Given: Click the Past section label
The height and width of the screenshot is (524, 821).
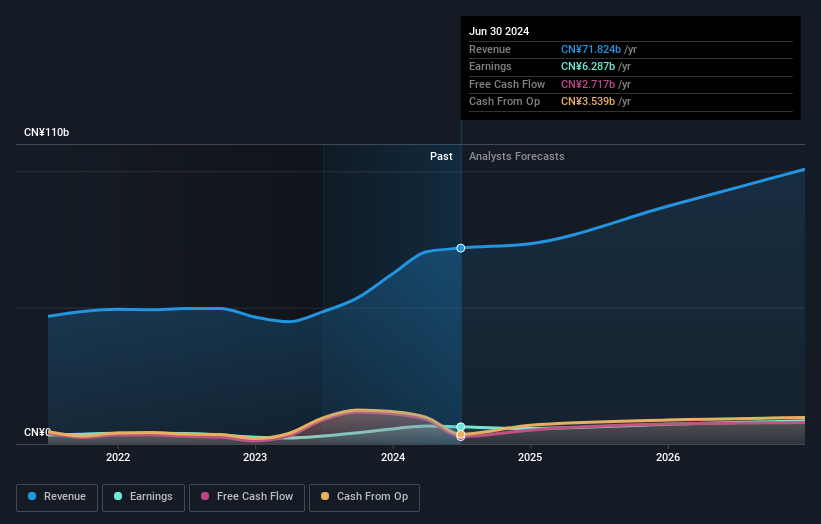Looking at the screenshot, I should (441, 157).
